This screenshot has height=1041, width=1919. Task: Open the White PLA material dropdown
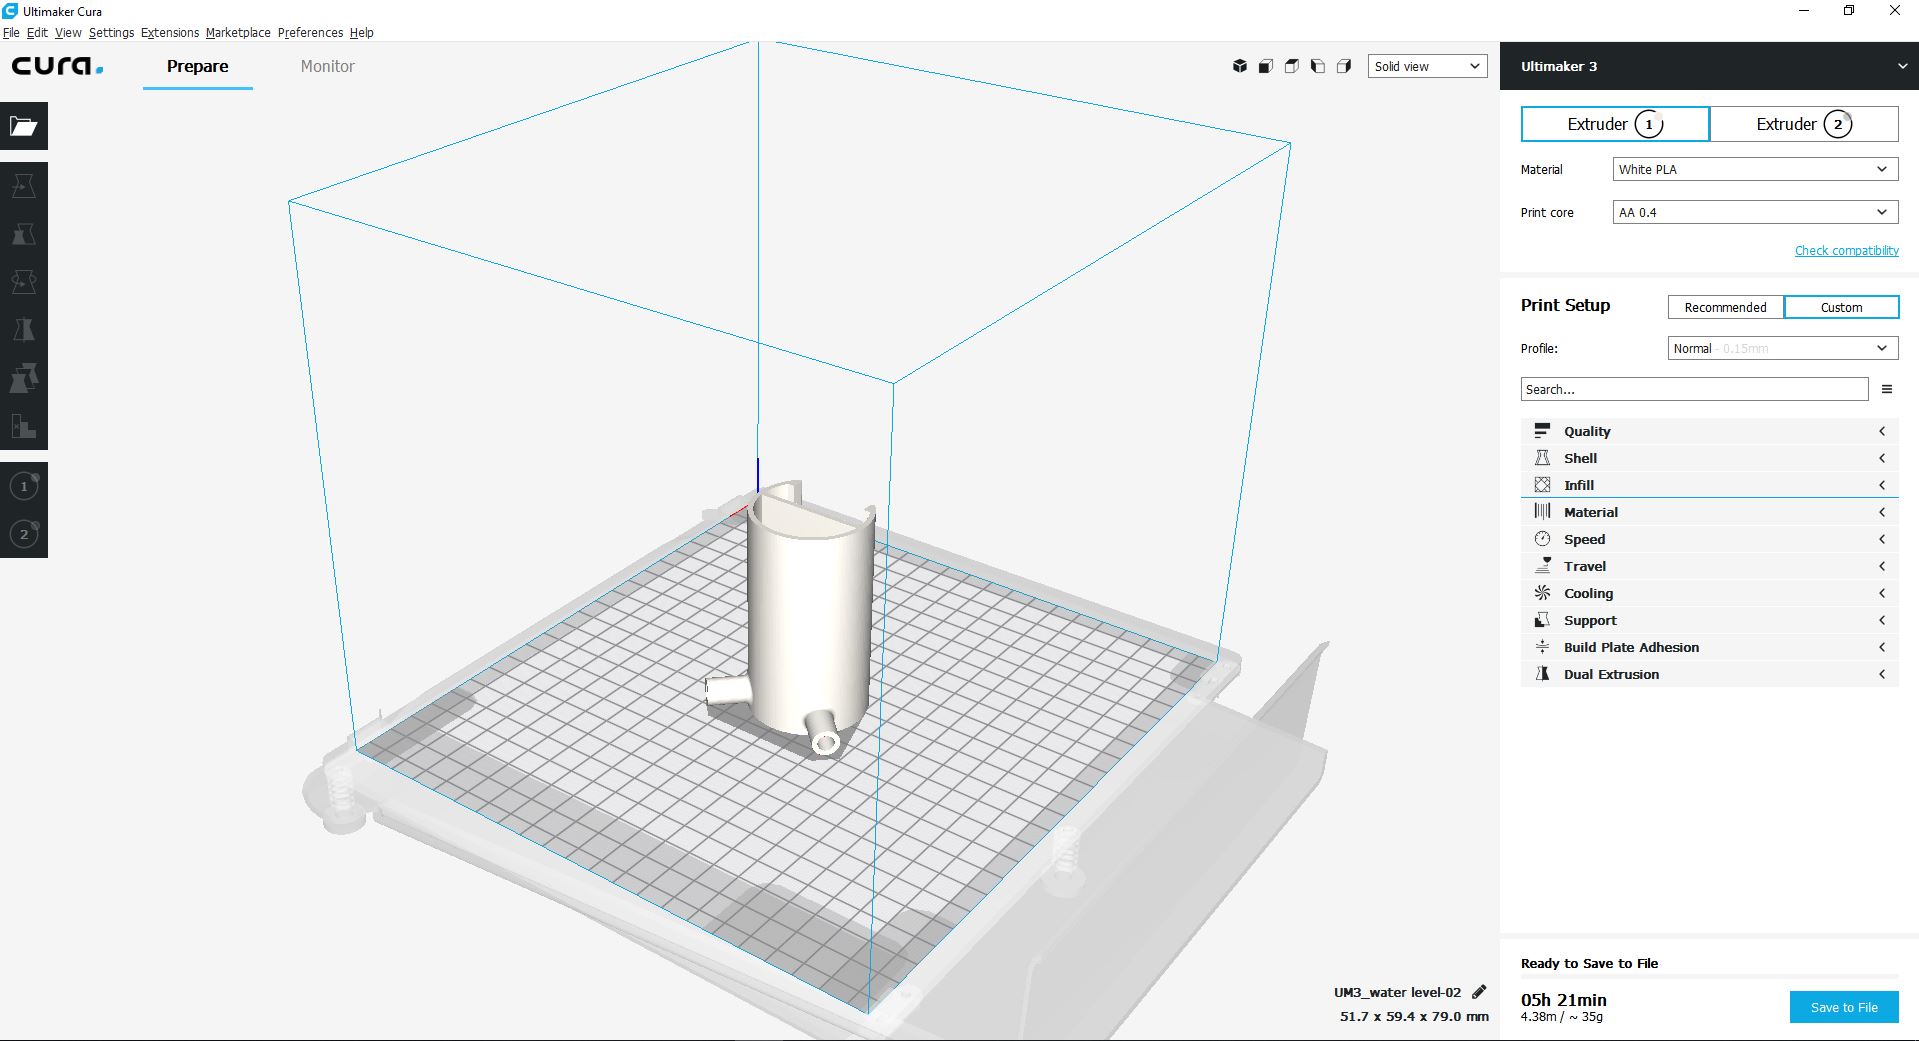click(1755, 169)
